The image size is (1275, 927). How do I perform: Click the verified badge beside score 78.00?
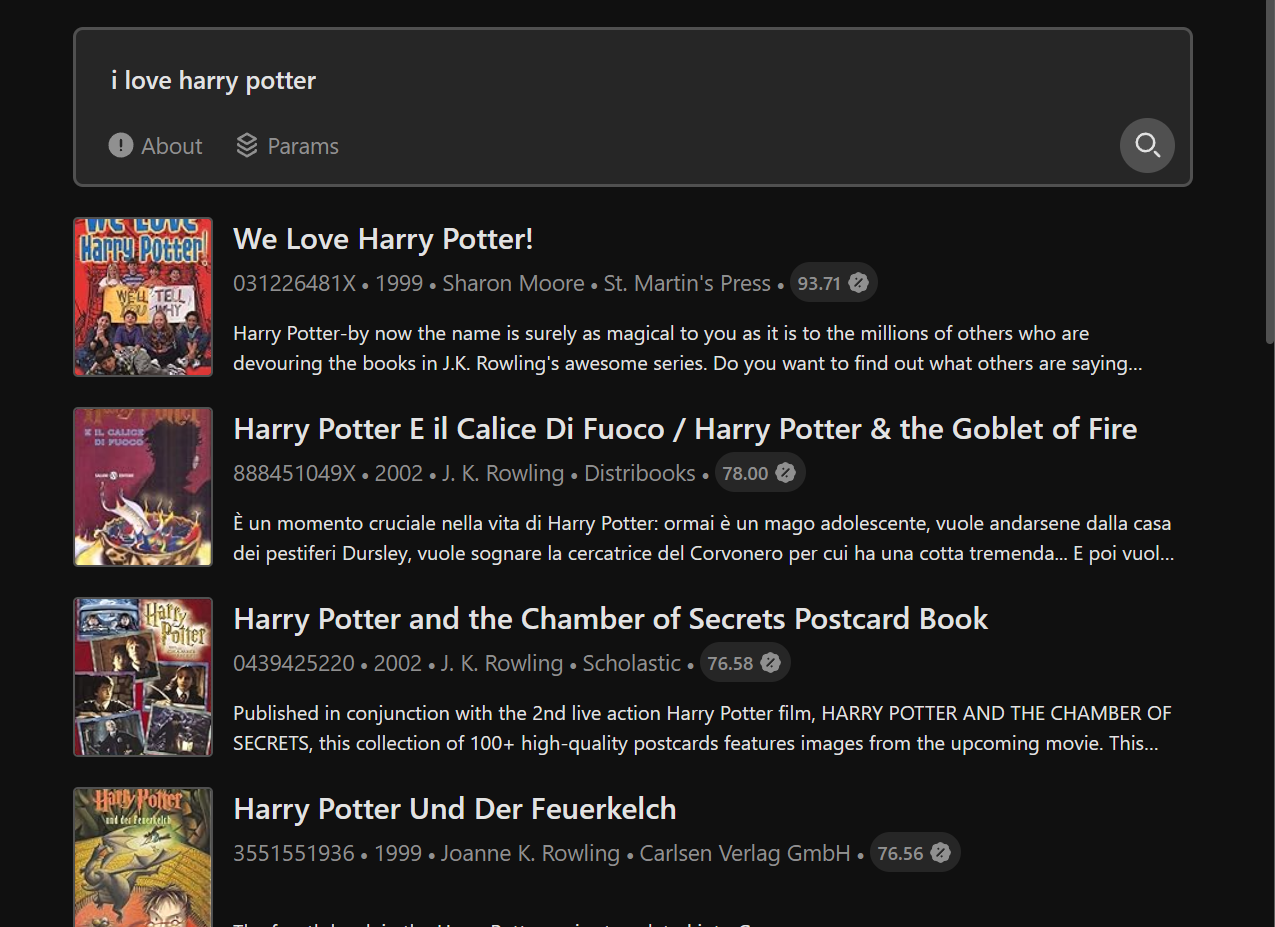(786, 473)
